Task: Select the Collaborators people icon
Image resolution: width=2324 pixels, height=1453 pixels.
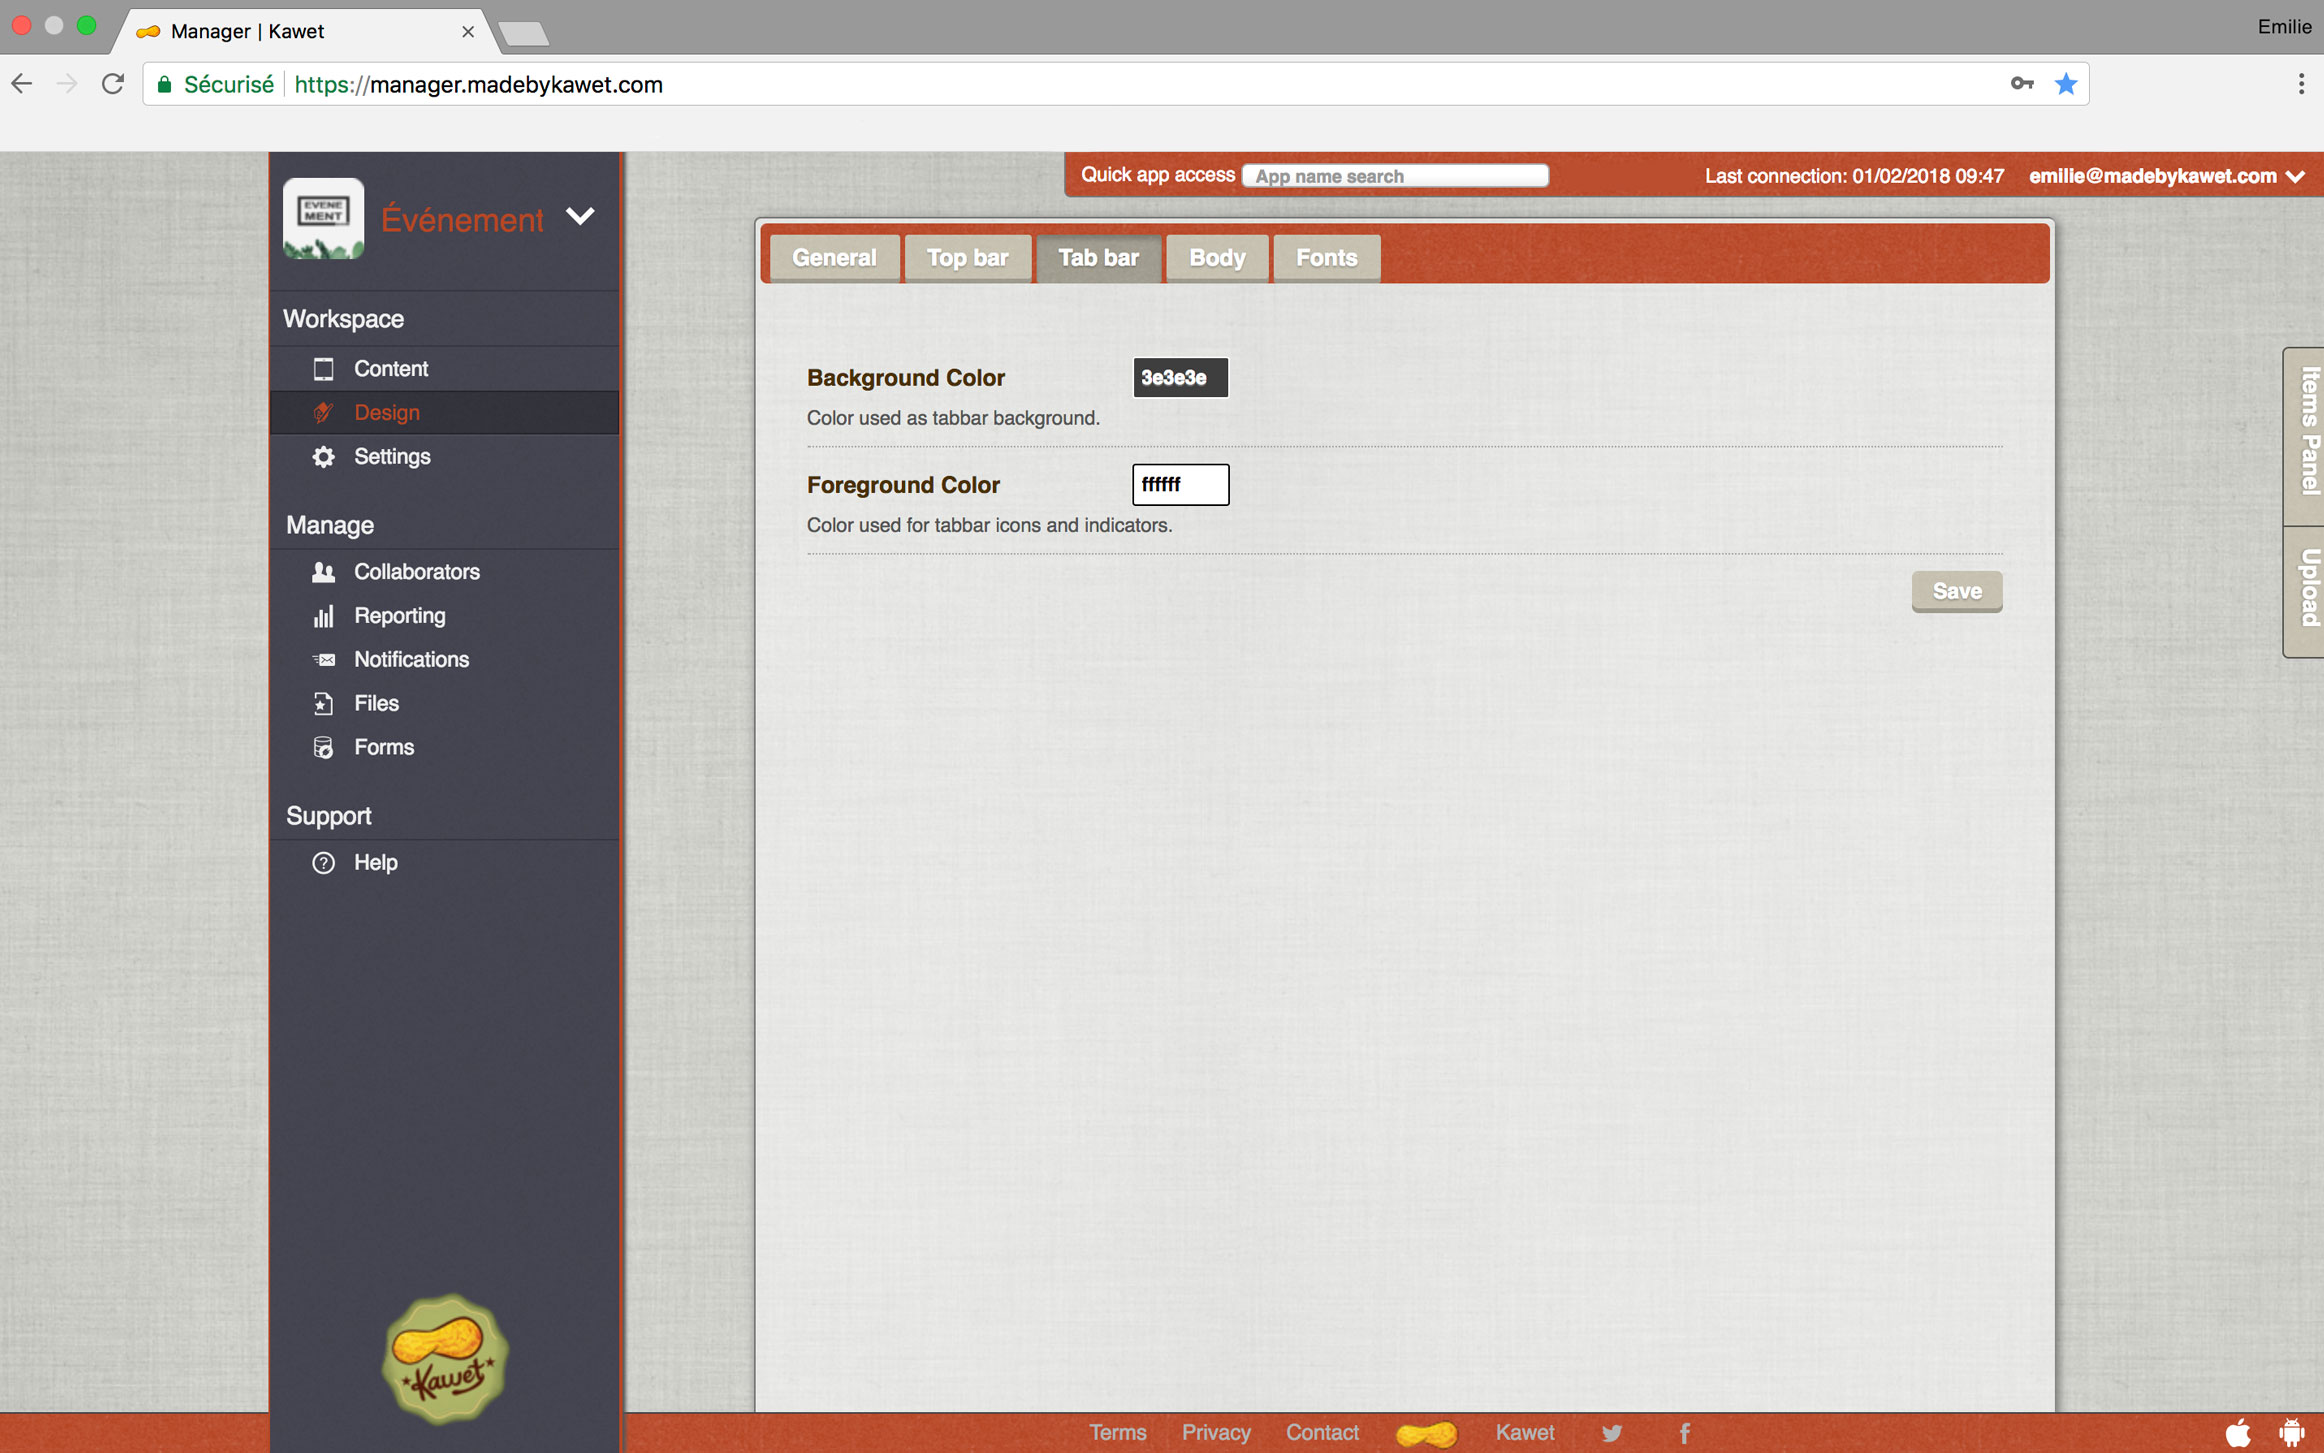Action: tap(322, 571)
